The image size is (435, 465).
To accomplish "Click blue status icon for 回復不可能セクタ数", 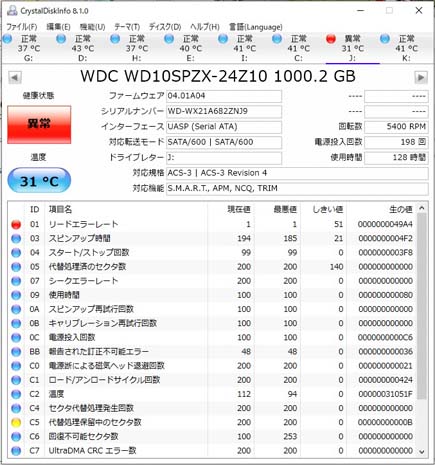I will tap(16, 436).
